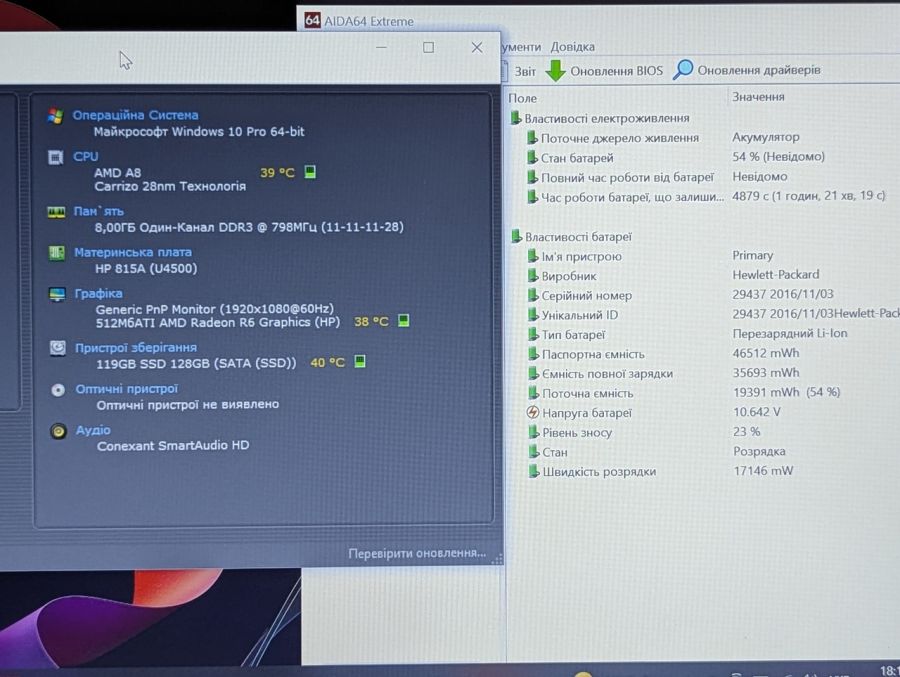Image resolution: width=900 pixels, height=677 pixels.
Task: Select the Ємність повної зарядки row
Action: click(x=664, y=373)
